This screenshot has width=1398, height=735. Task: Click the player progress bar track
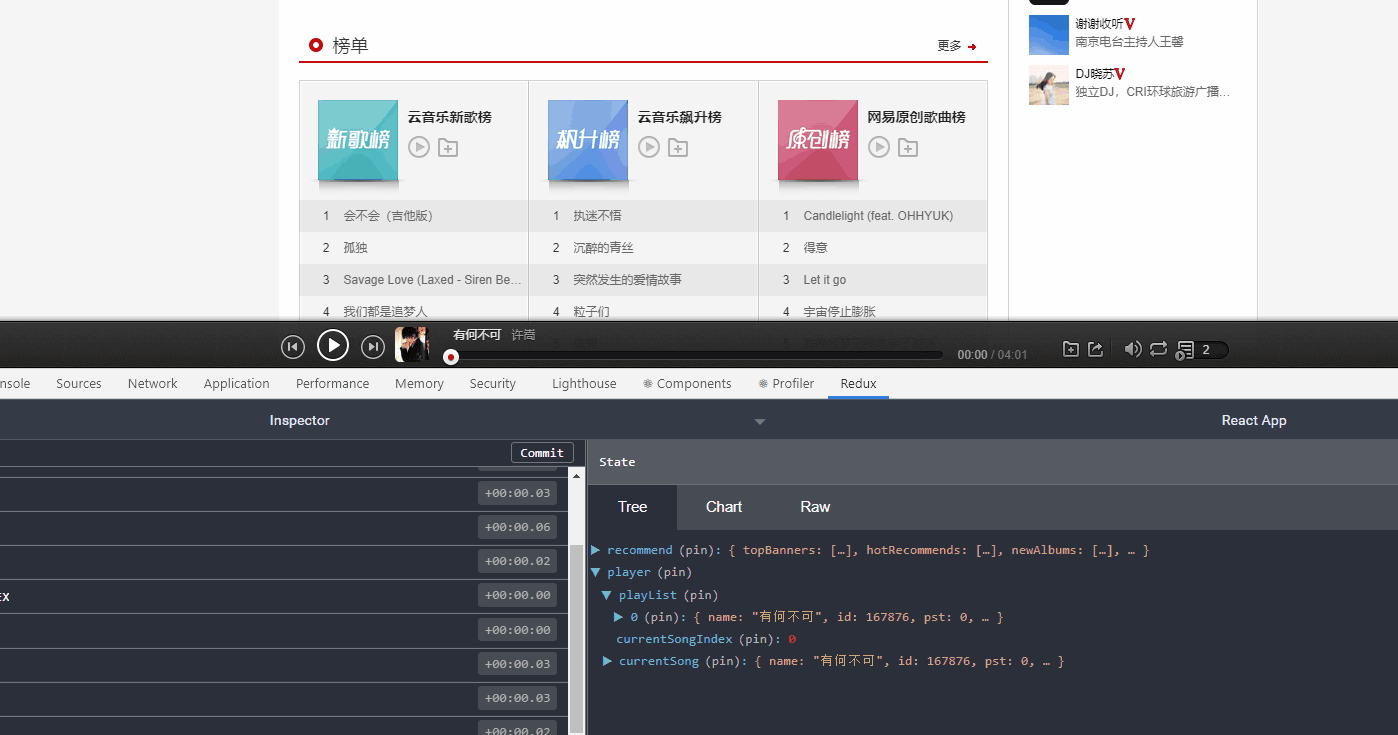tap(697, 355)
